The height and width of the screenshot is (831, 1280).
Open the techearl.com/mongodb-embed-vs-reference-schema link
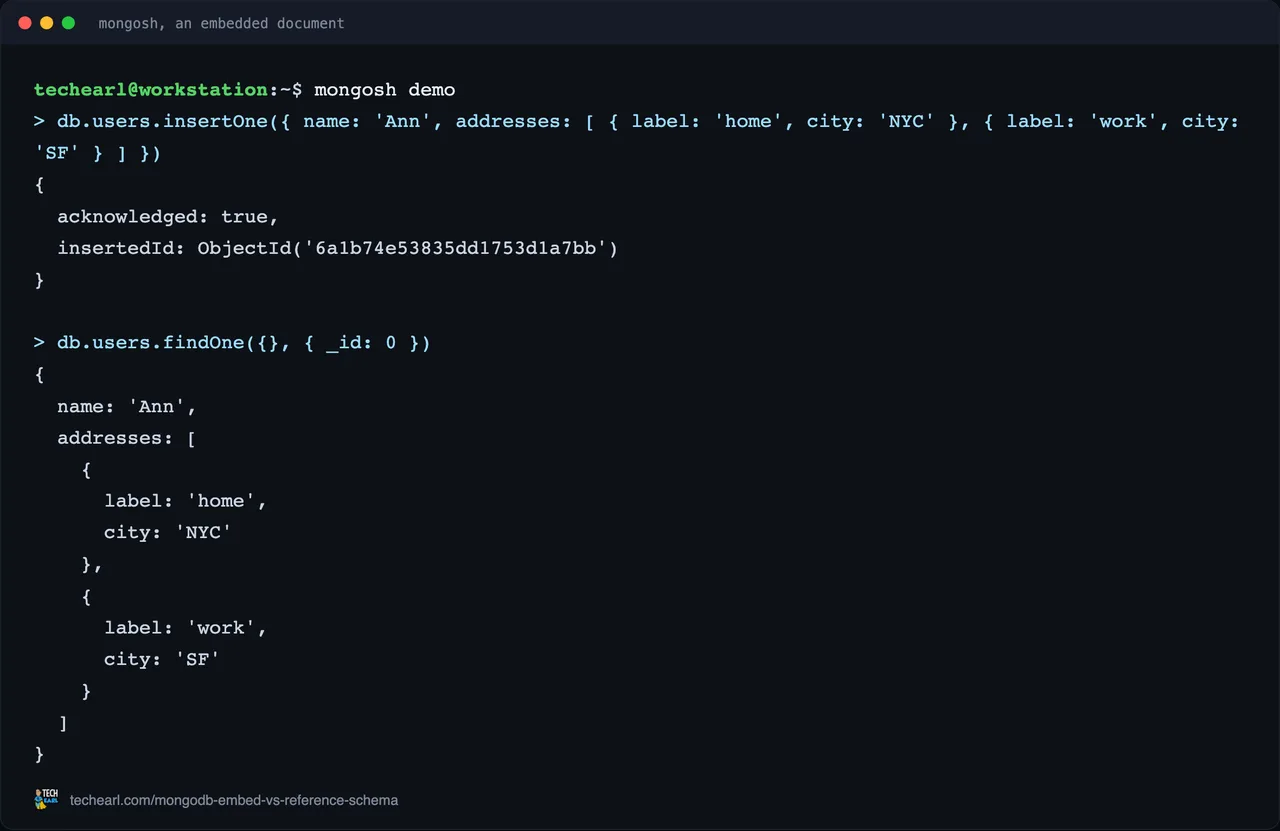(x=234, y=800)
